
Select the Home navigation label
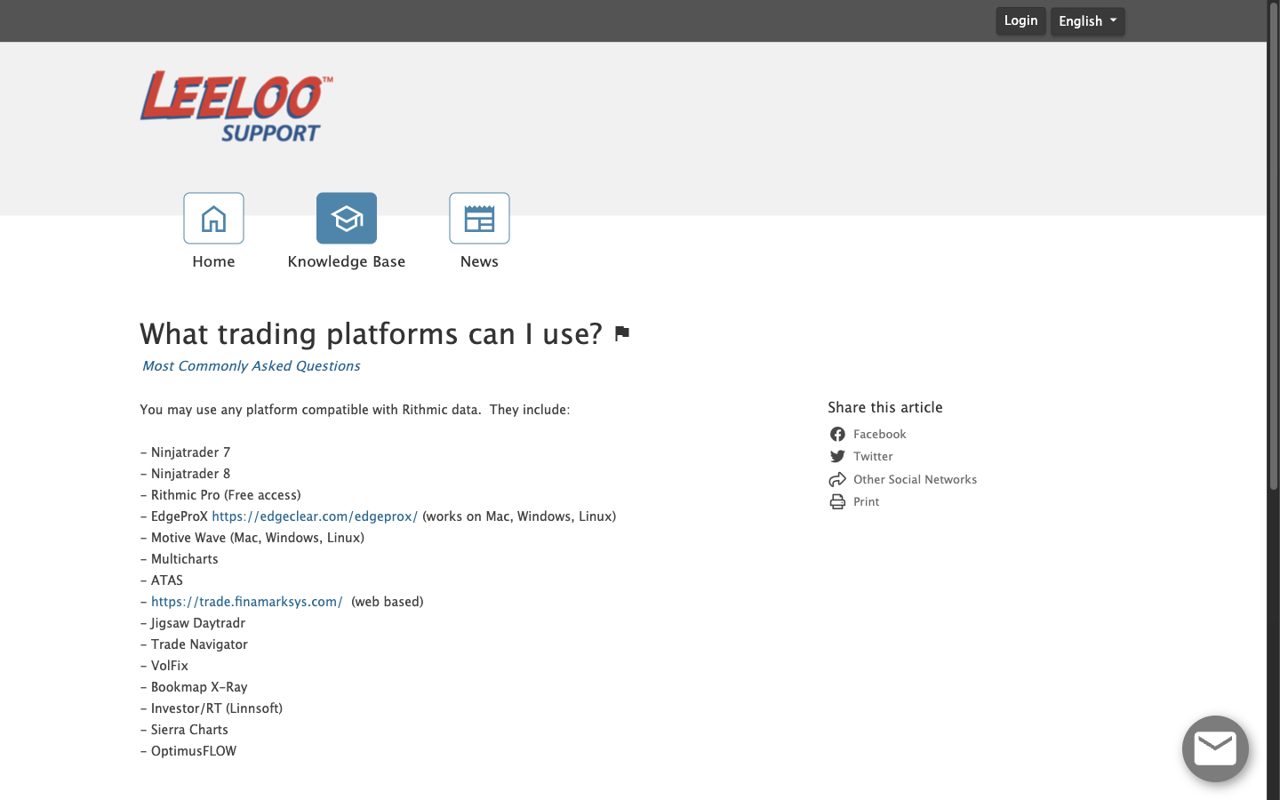[214, 261]
